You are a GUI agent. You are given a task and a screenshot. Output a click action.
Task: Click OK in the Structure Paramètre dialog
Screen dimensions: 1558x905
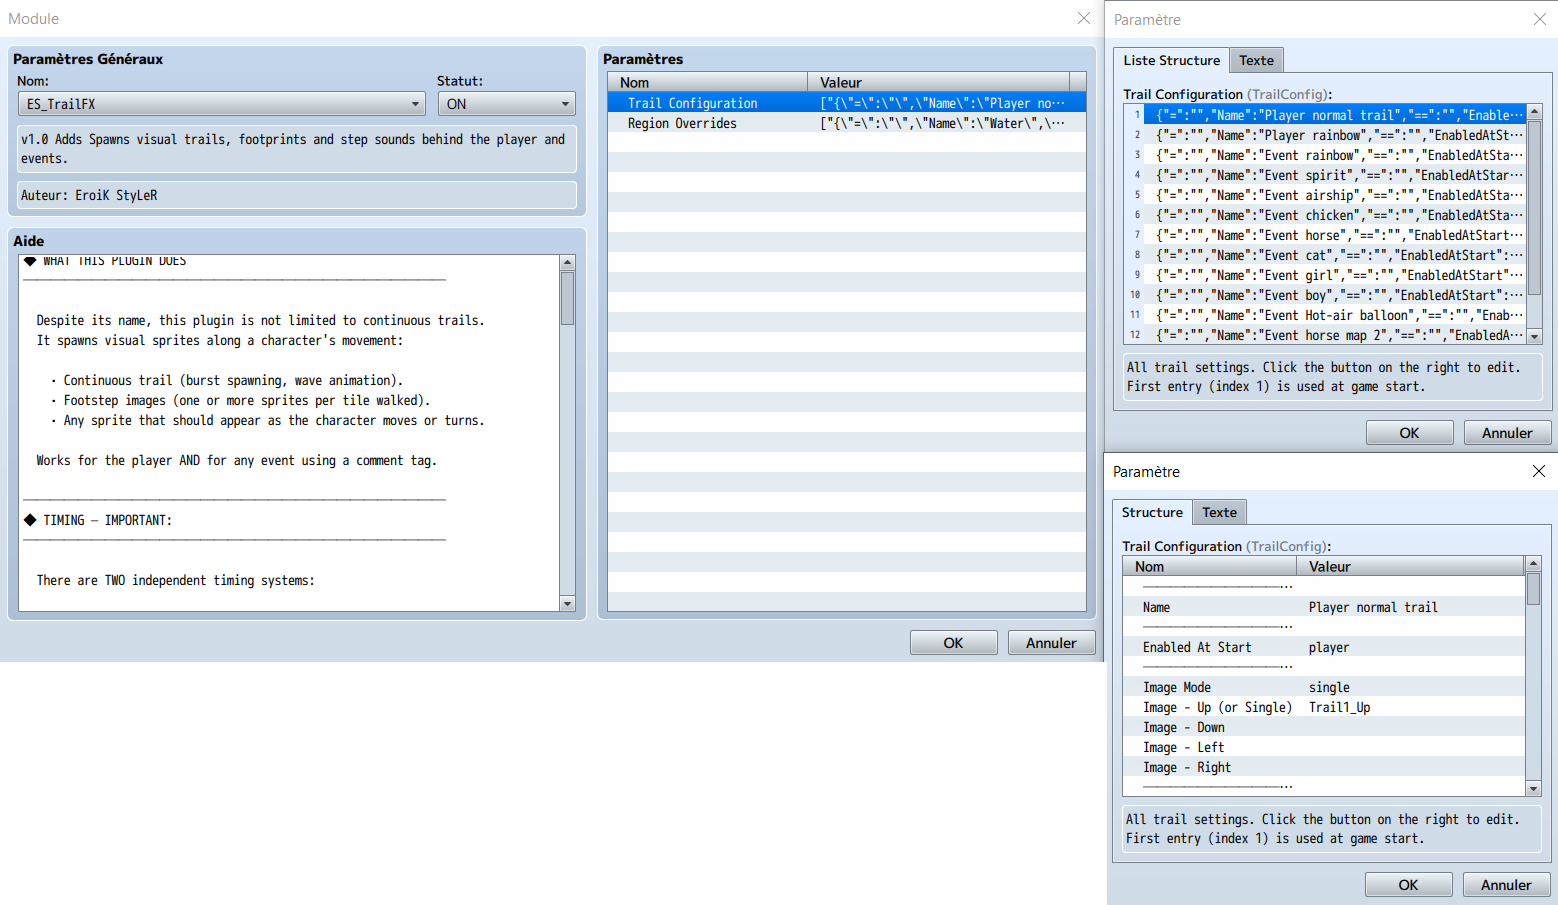[1408, 885]
